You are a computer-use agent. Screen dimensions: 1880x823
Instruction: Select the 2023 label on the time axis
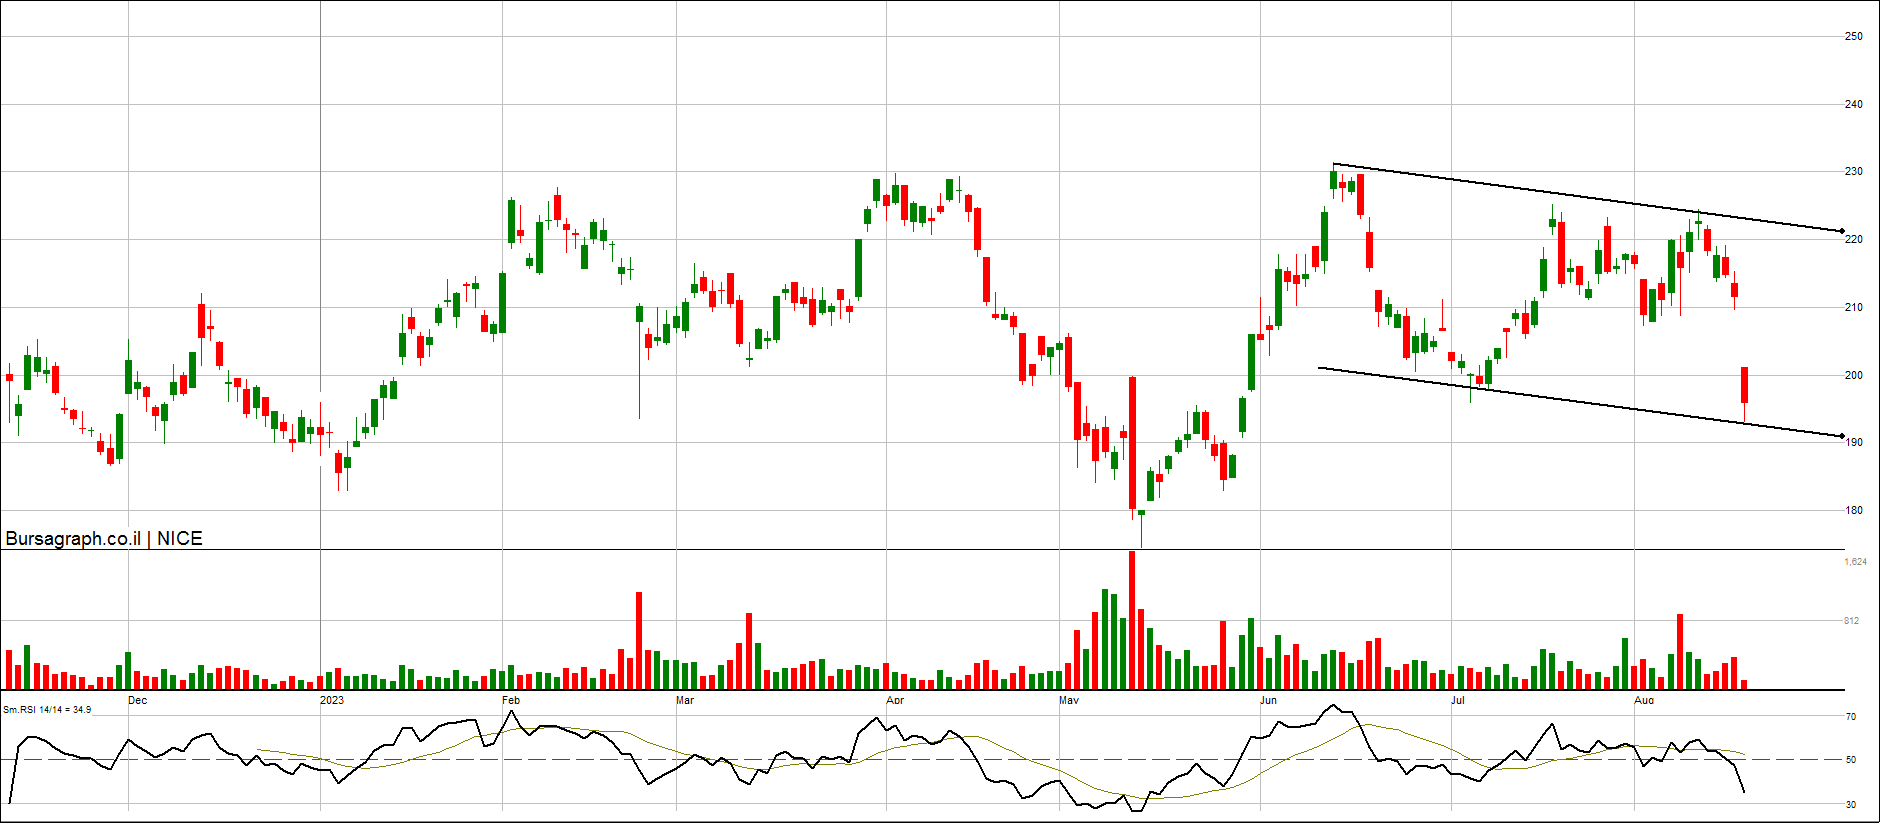(x=332, y=700)
